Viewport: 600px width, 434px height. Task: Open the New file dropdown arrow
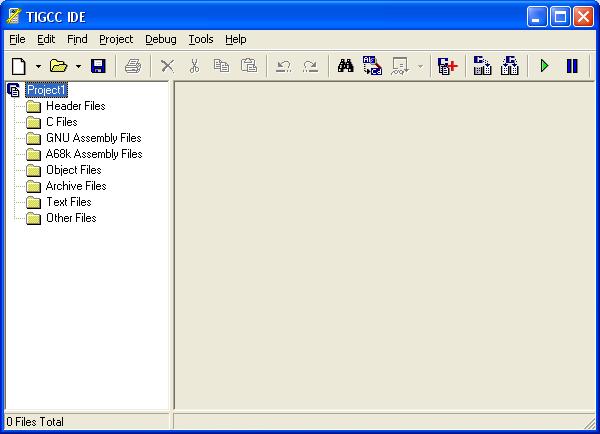(38, 66)
